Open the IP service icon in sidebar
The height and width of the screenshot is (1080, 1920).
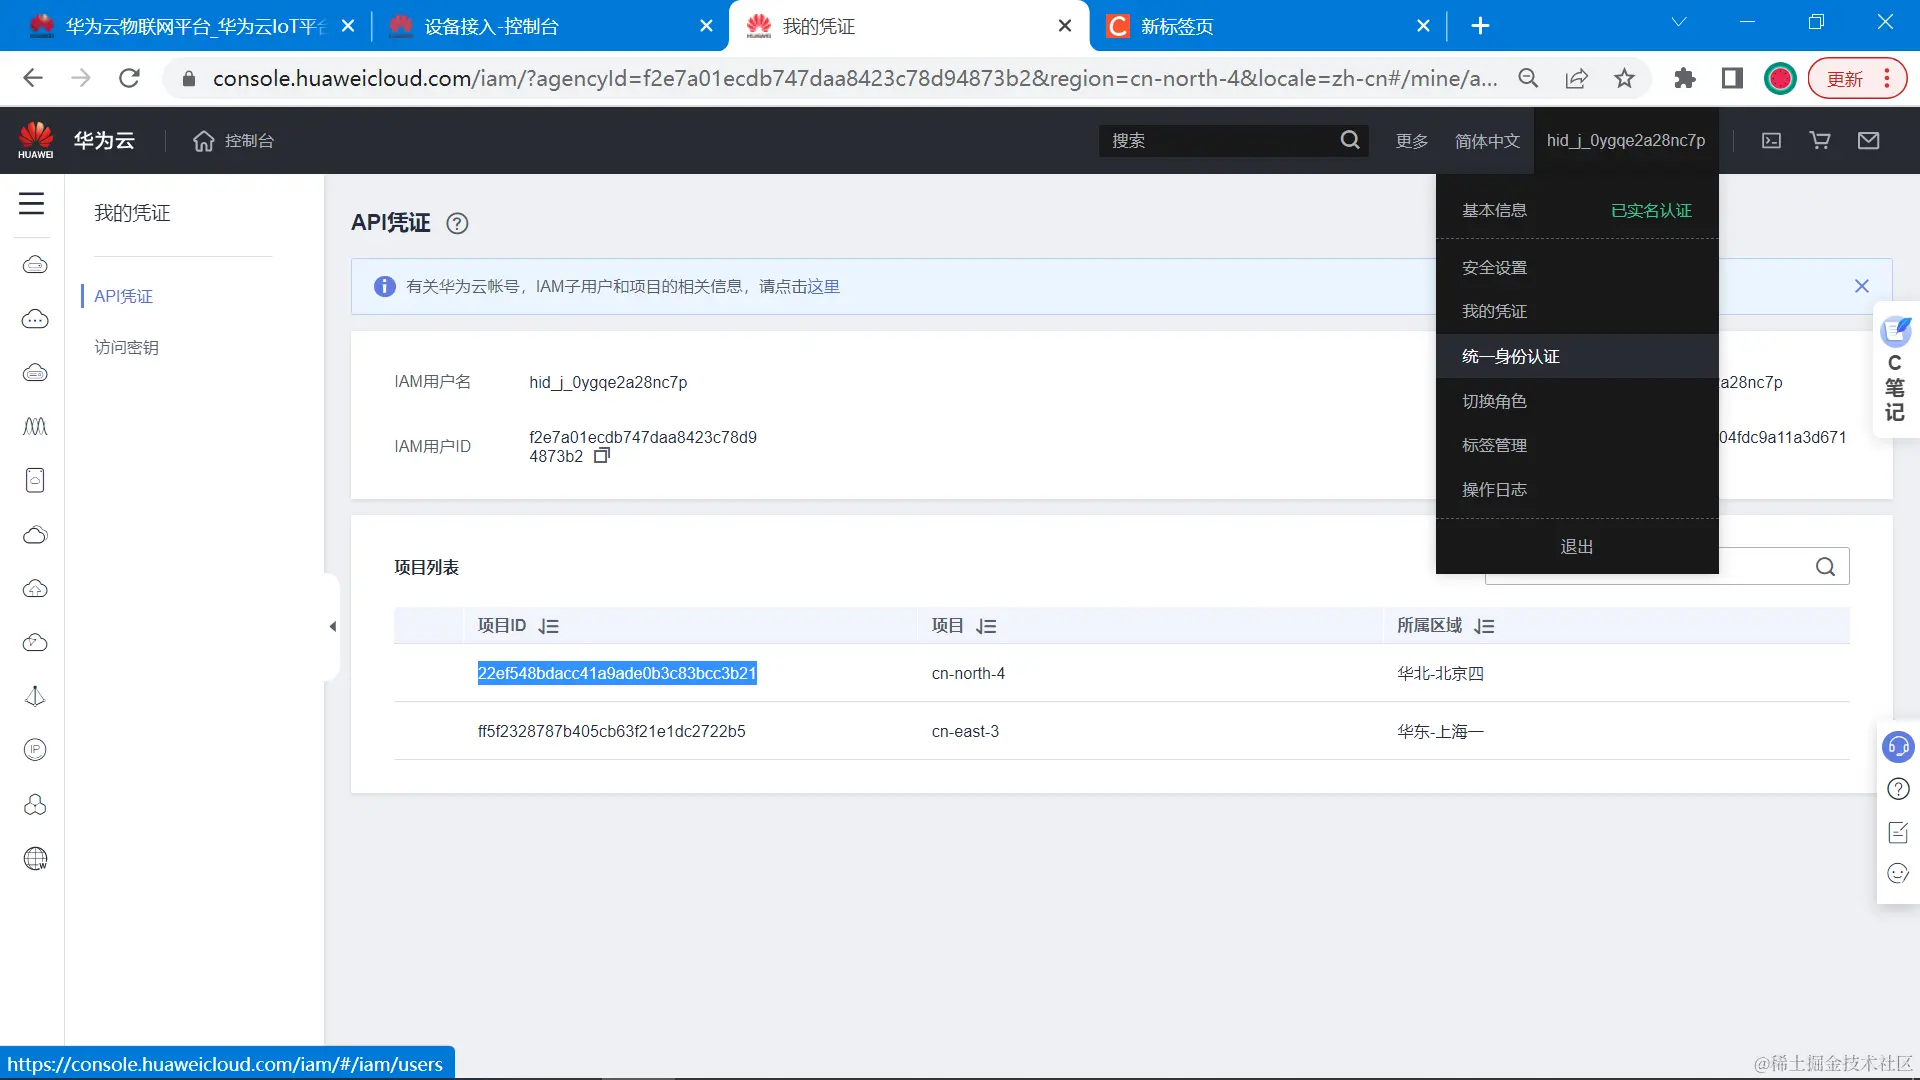(35, 750)
